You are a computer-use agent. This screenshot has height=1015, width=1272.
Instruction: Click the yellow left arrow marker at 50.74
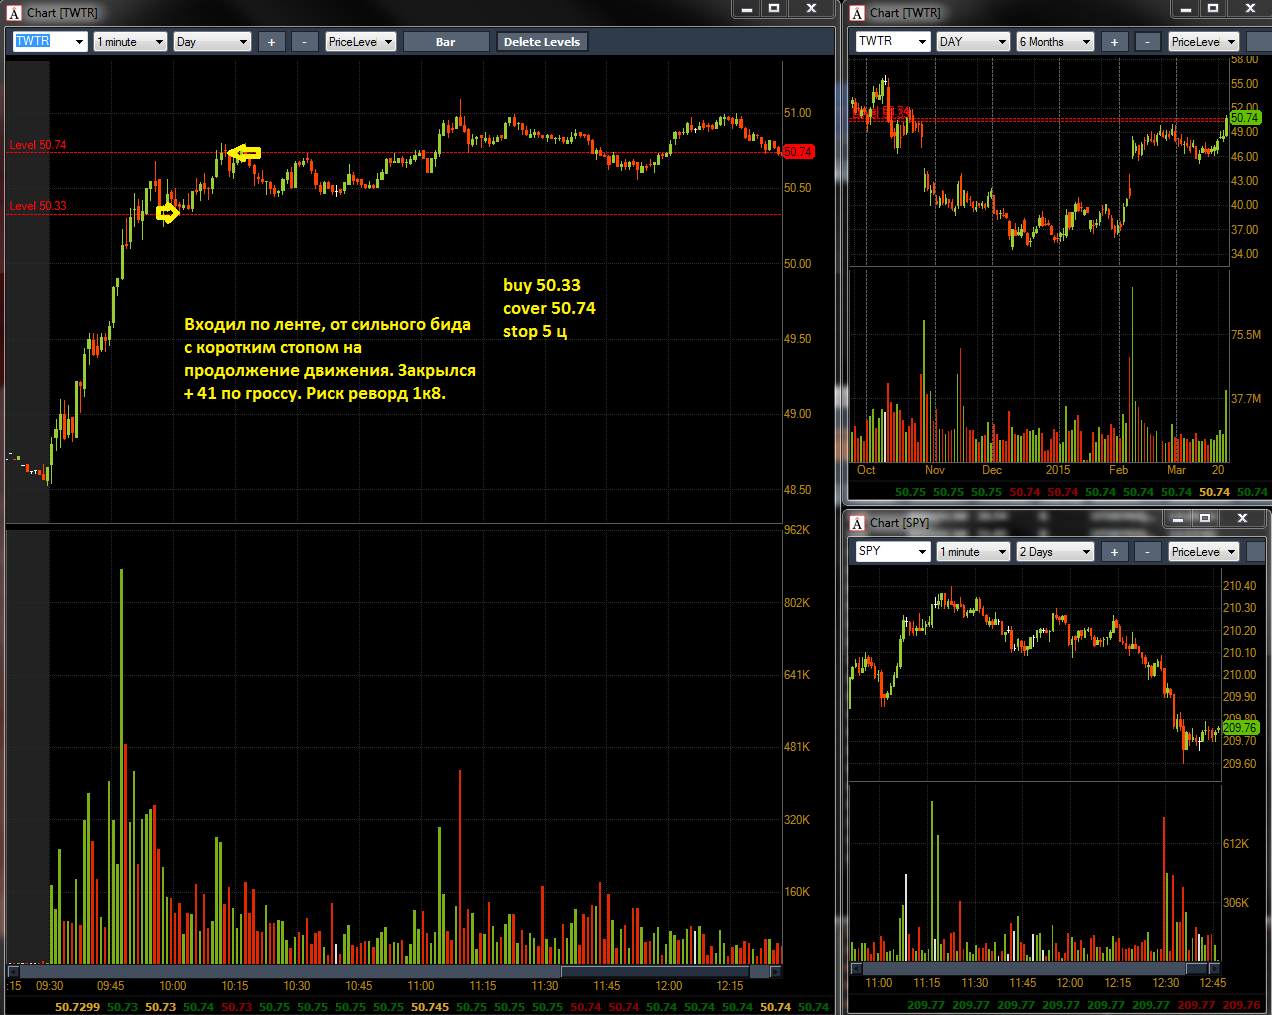[x=245, y=153]
